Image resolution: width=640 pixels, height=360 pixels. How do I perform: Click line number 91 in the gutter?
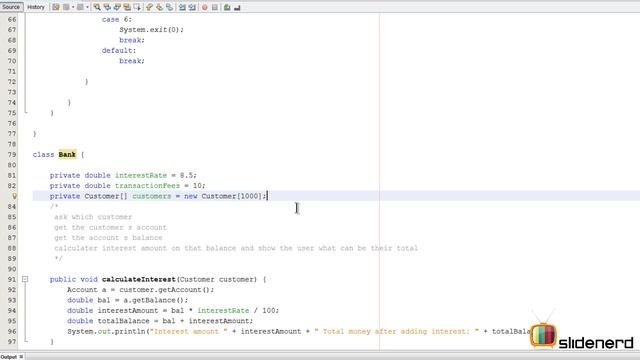tap(12, 279)
